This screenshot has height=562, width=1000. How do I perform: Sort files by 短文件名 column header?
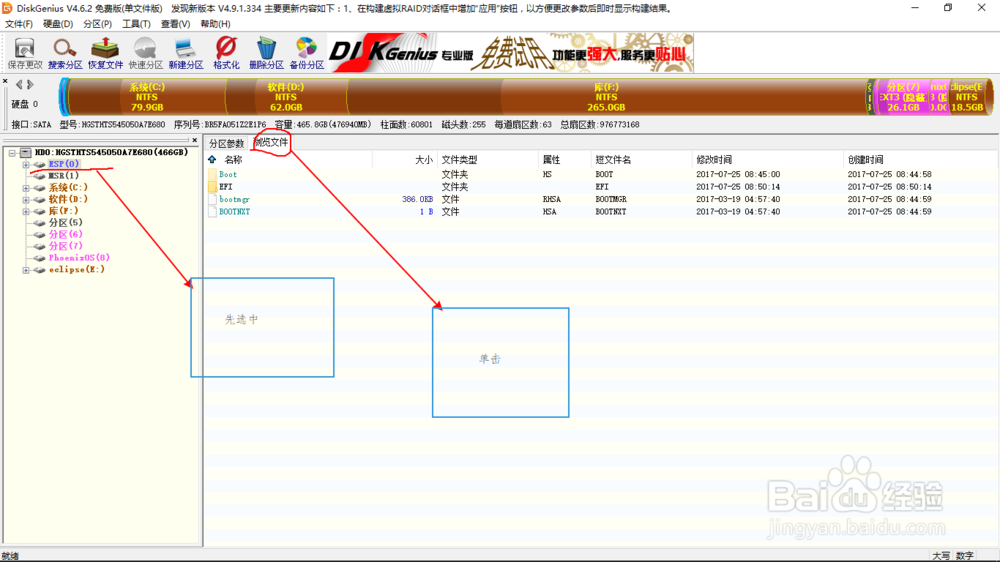point(613,159)
